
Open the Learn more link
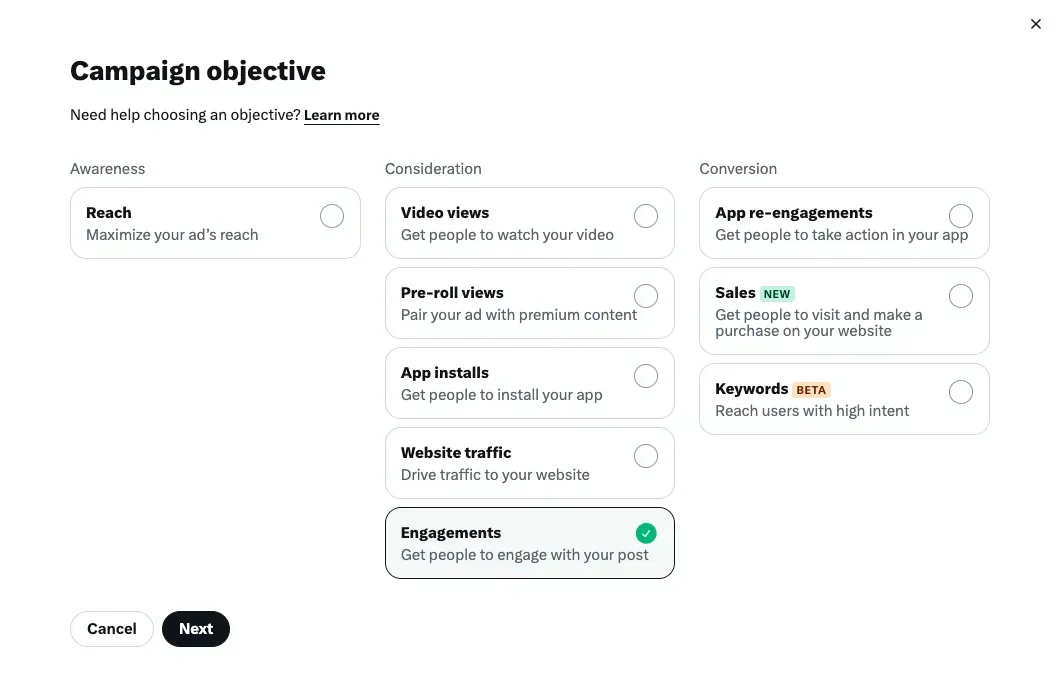point(341,115)
